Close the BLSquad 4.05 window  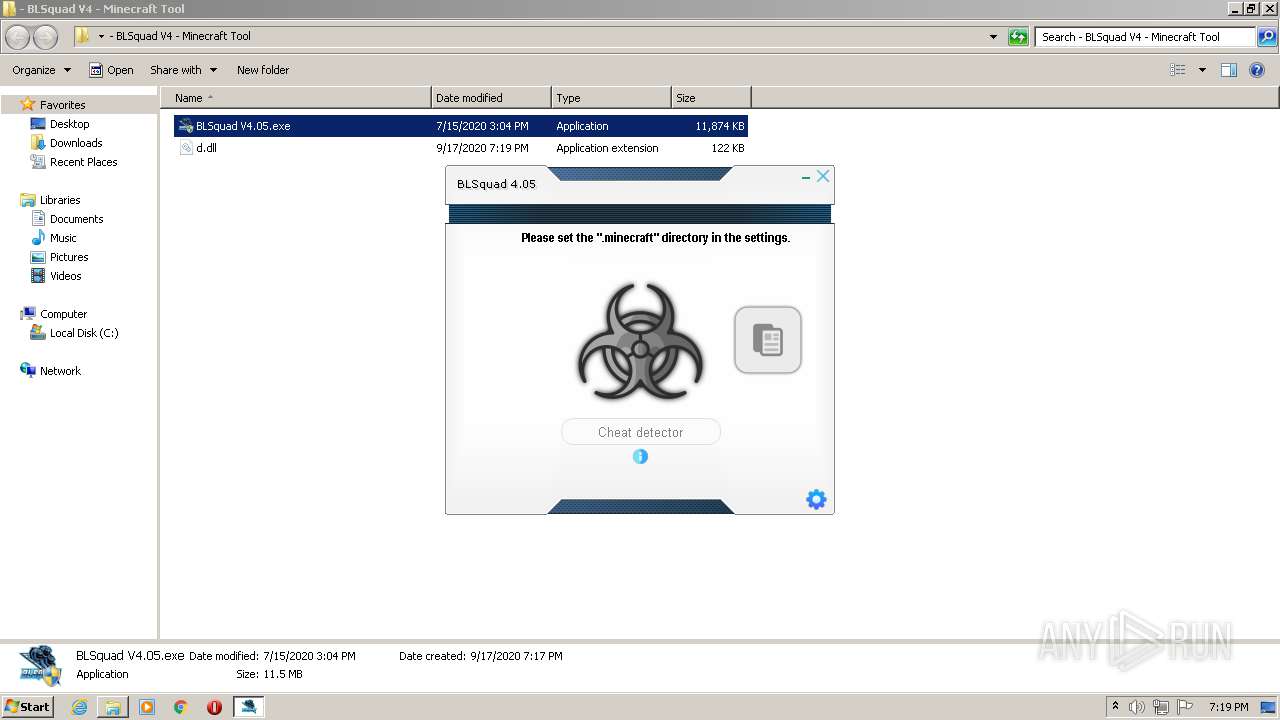823,176
